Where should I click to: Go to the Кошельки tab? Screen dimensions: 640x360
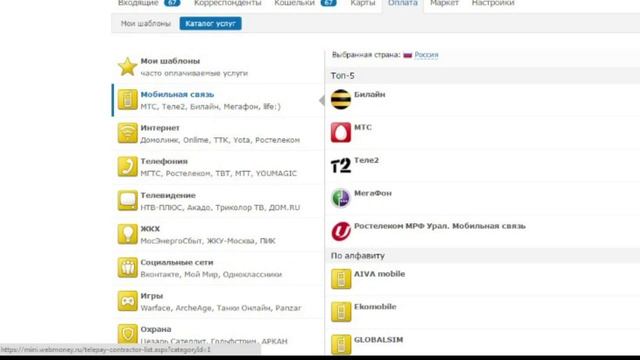click(294, 3)
